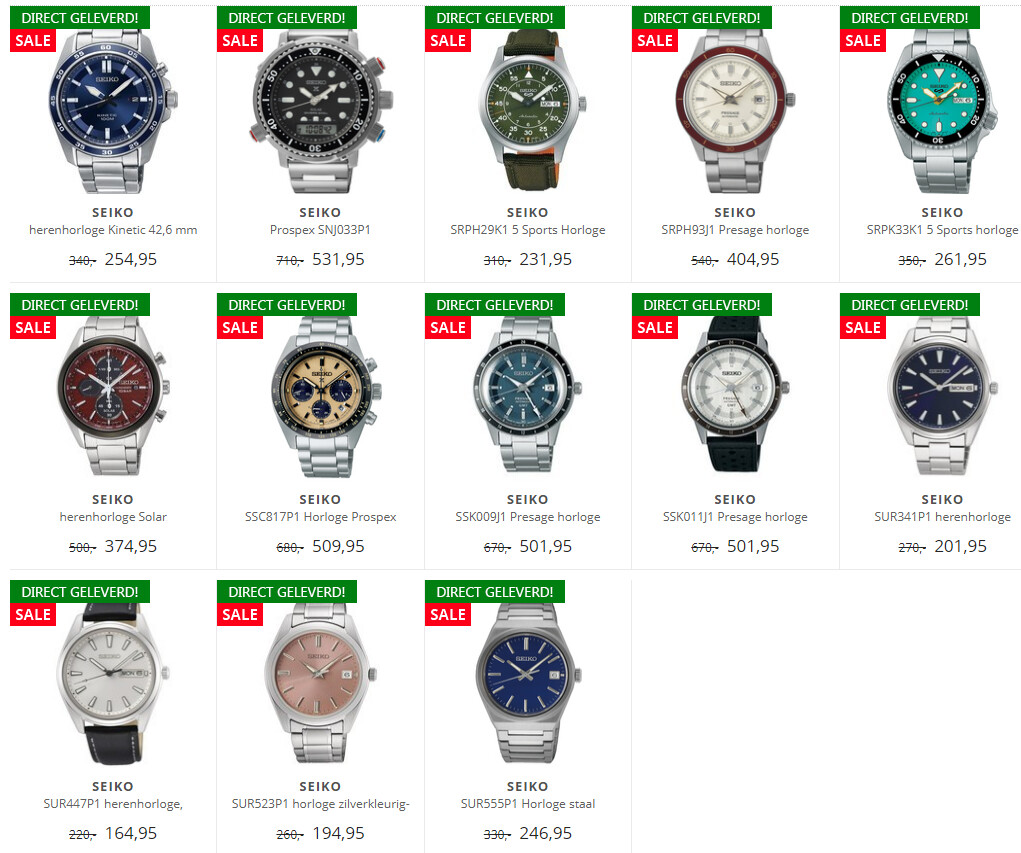Select the SRPH93J1 Presage horloge link
The image size is (1021, 853).
734,230
